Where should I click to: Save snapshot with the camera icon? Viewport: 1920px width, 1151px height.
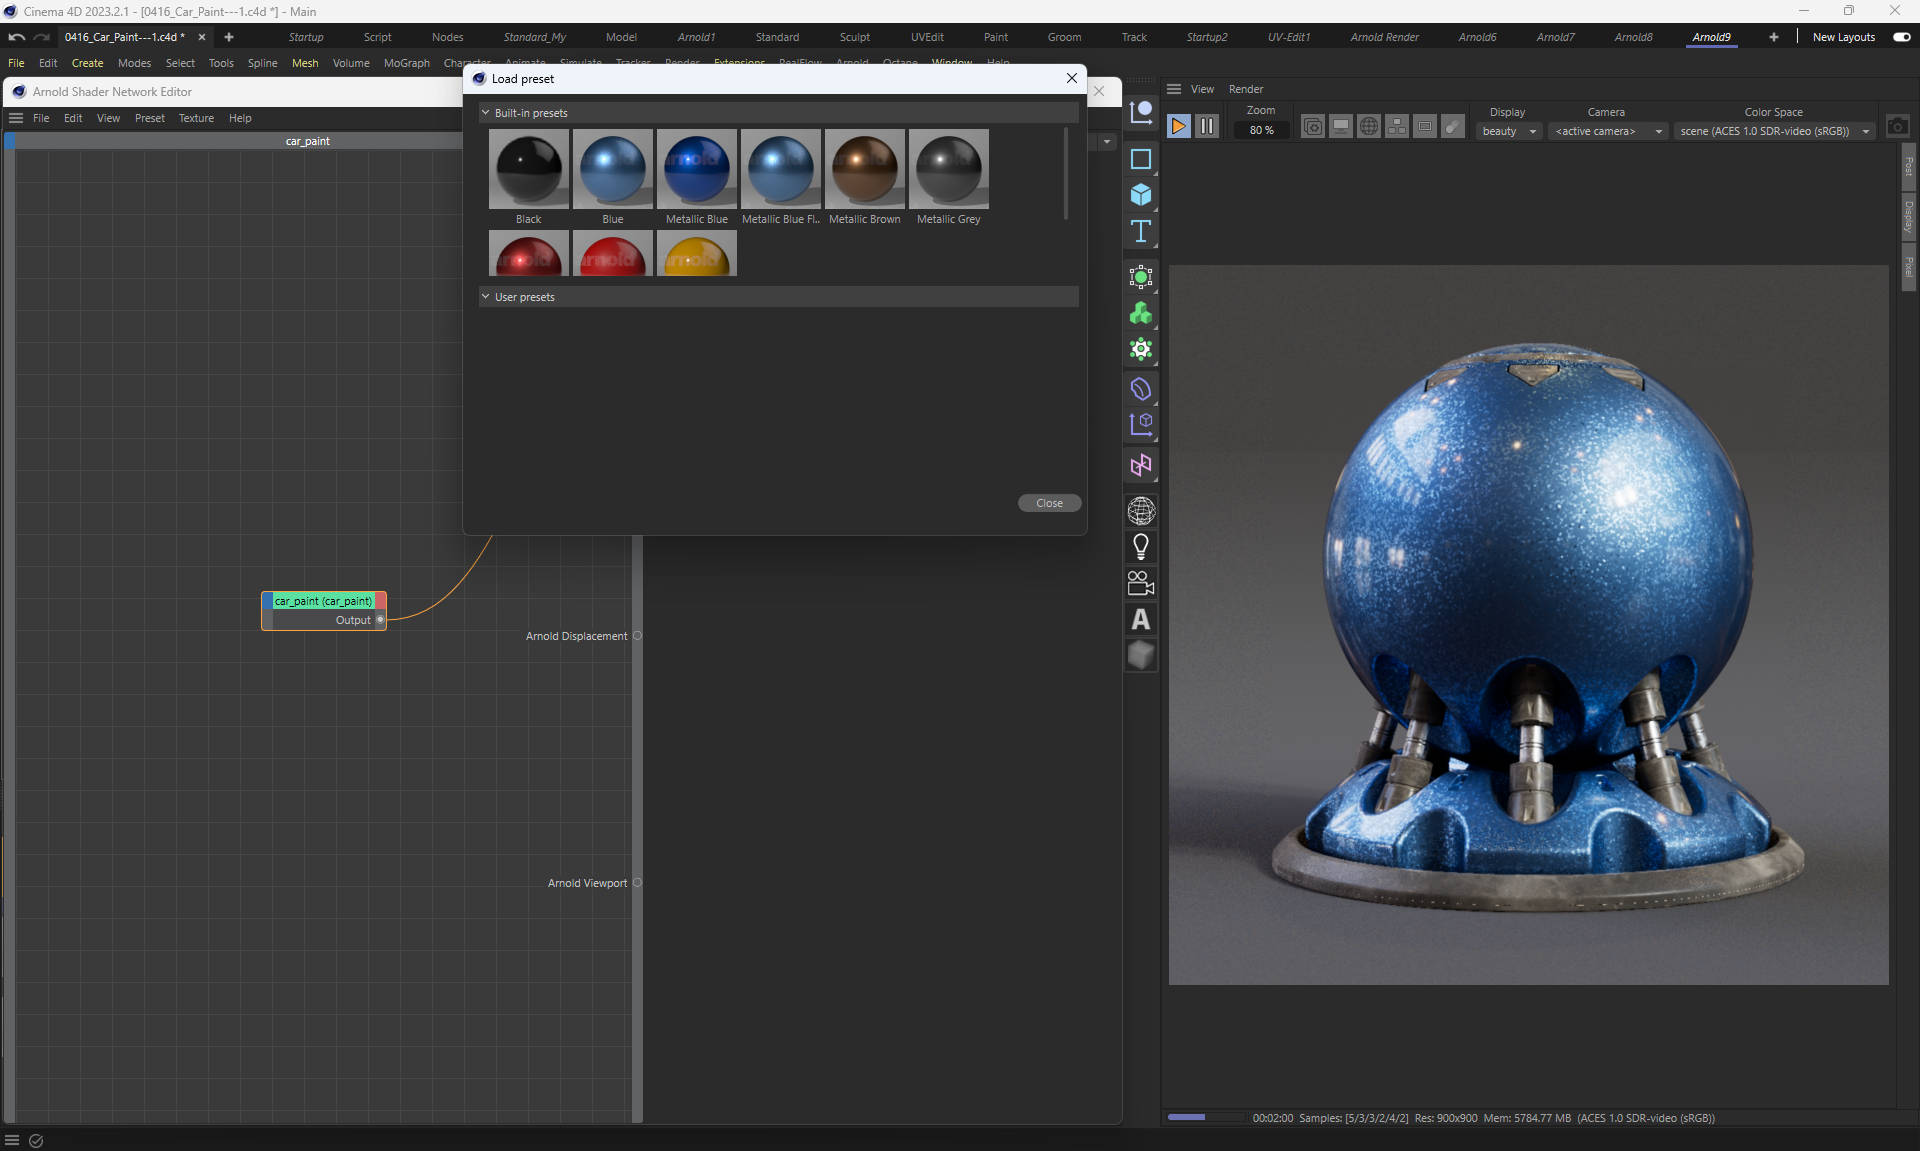1897,126
